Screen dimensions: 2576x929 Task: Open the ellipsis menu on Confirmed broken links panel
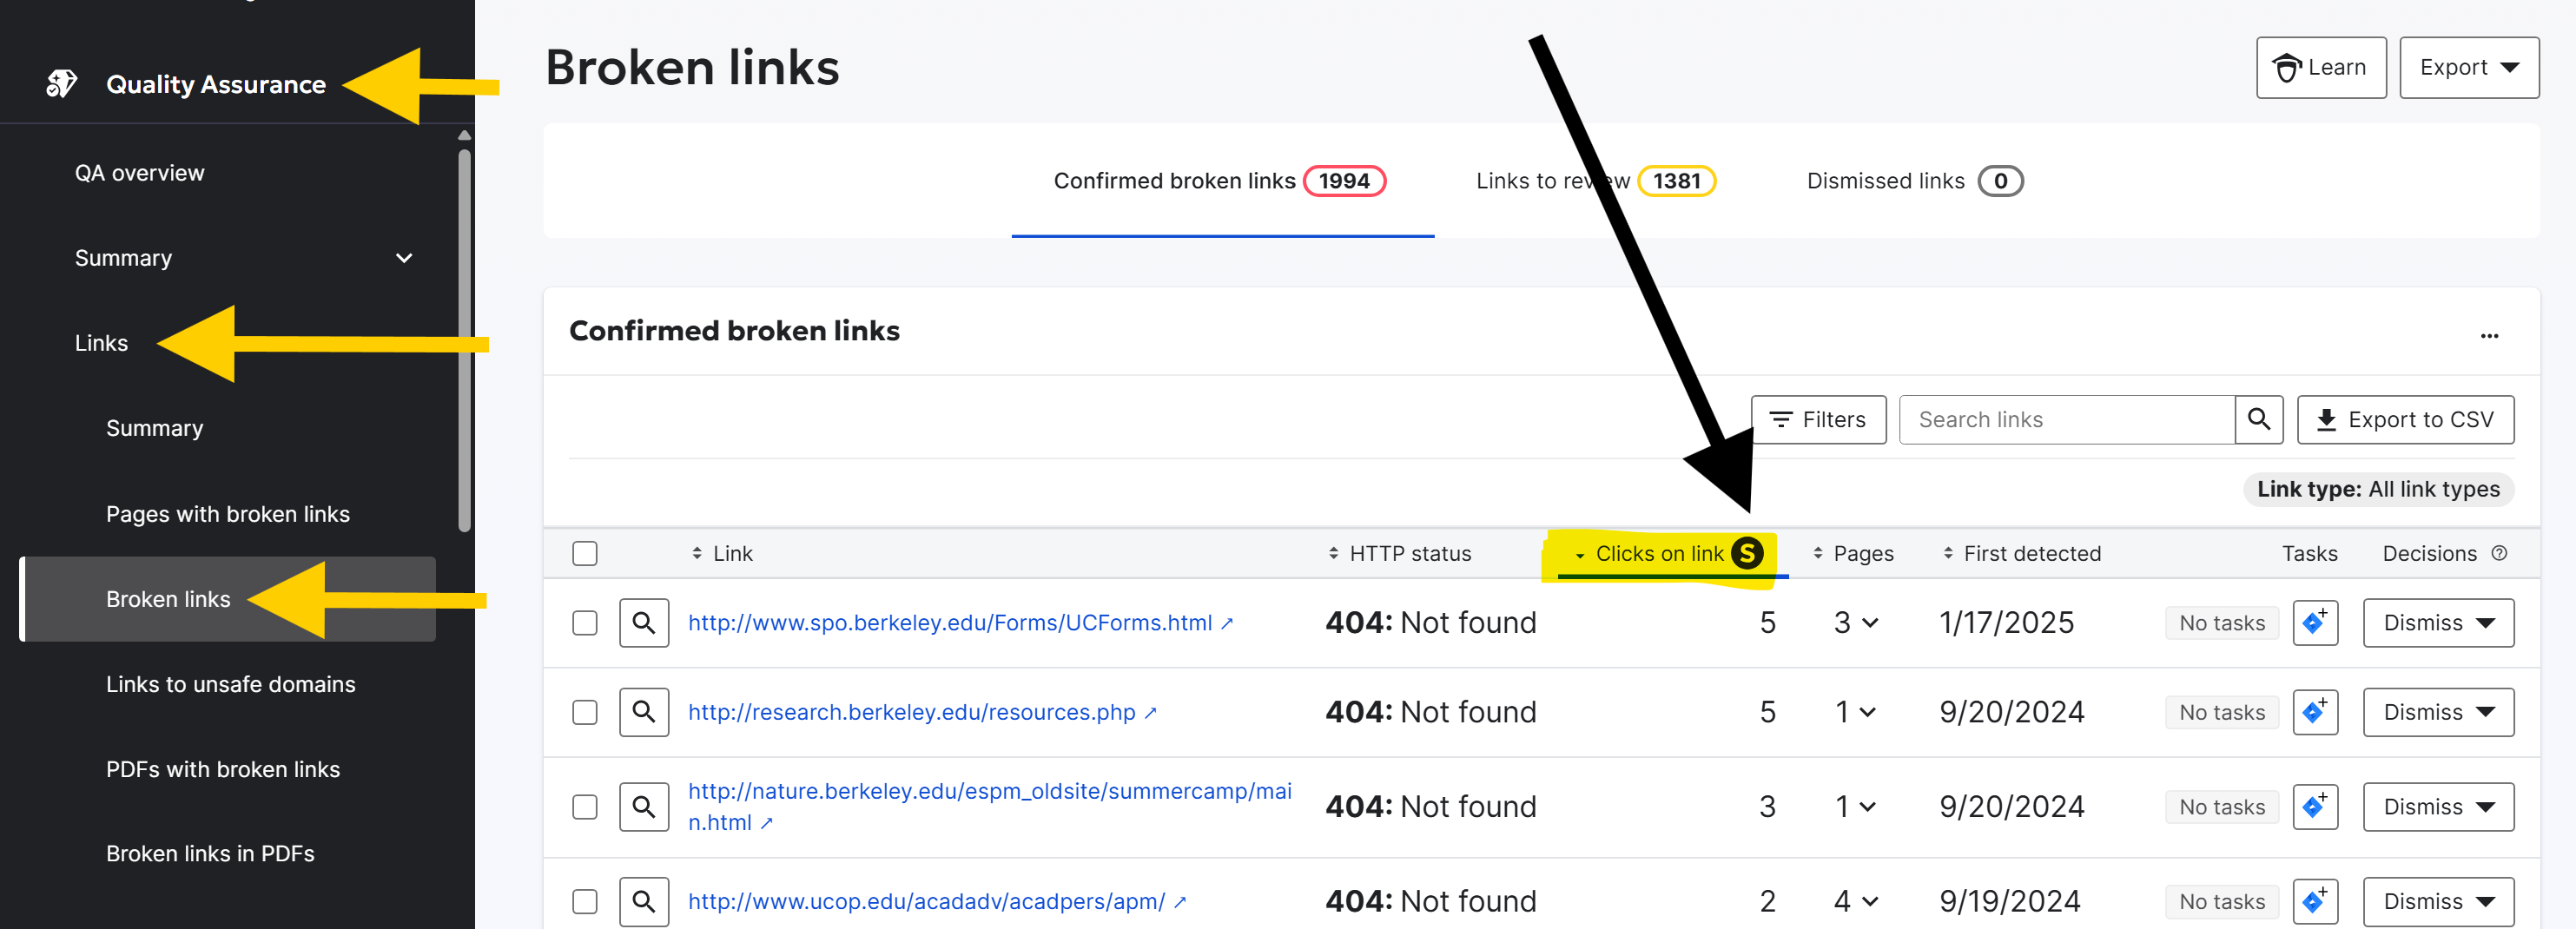coord(2489,335)
